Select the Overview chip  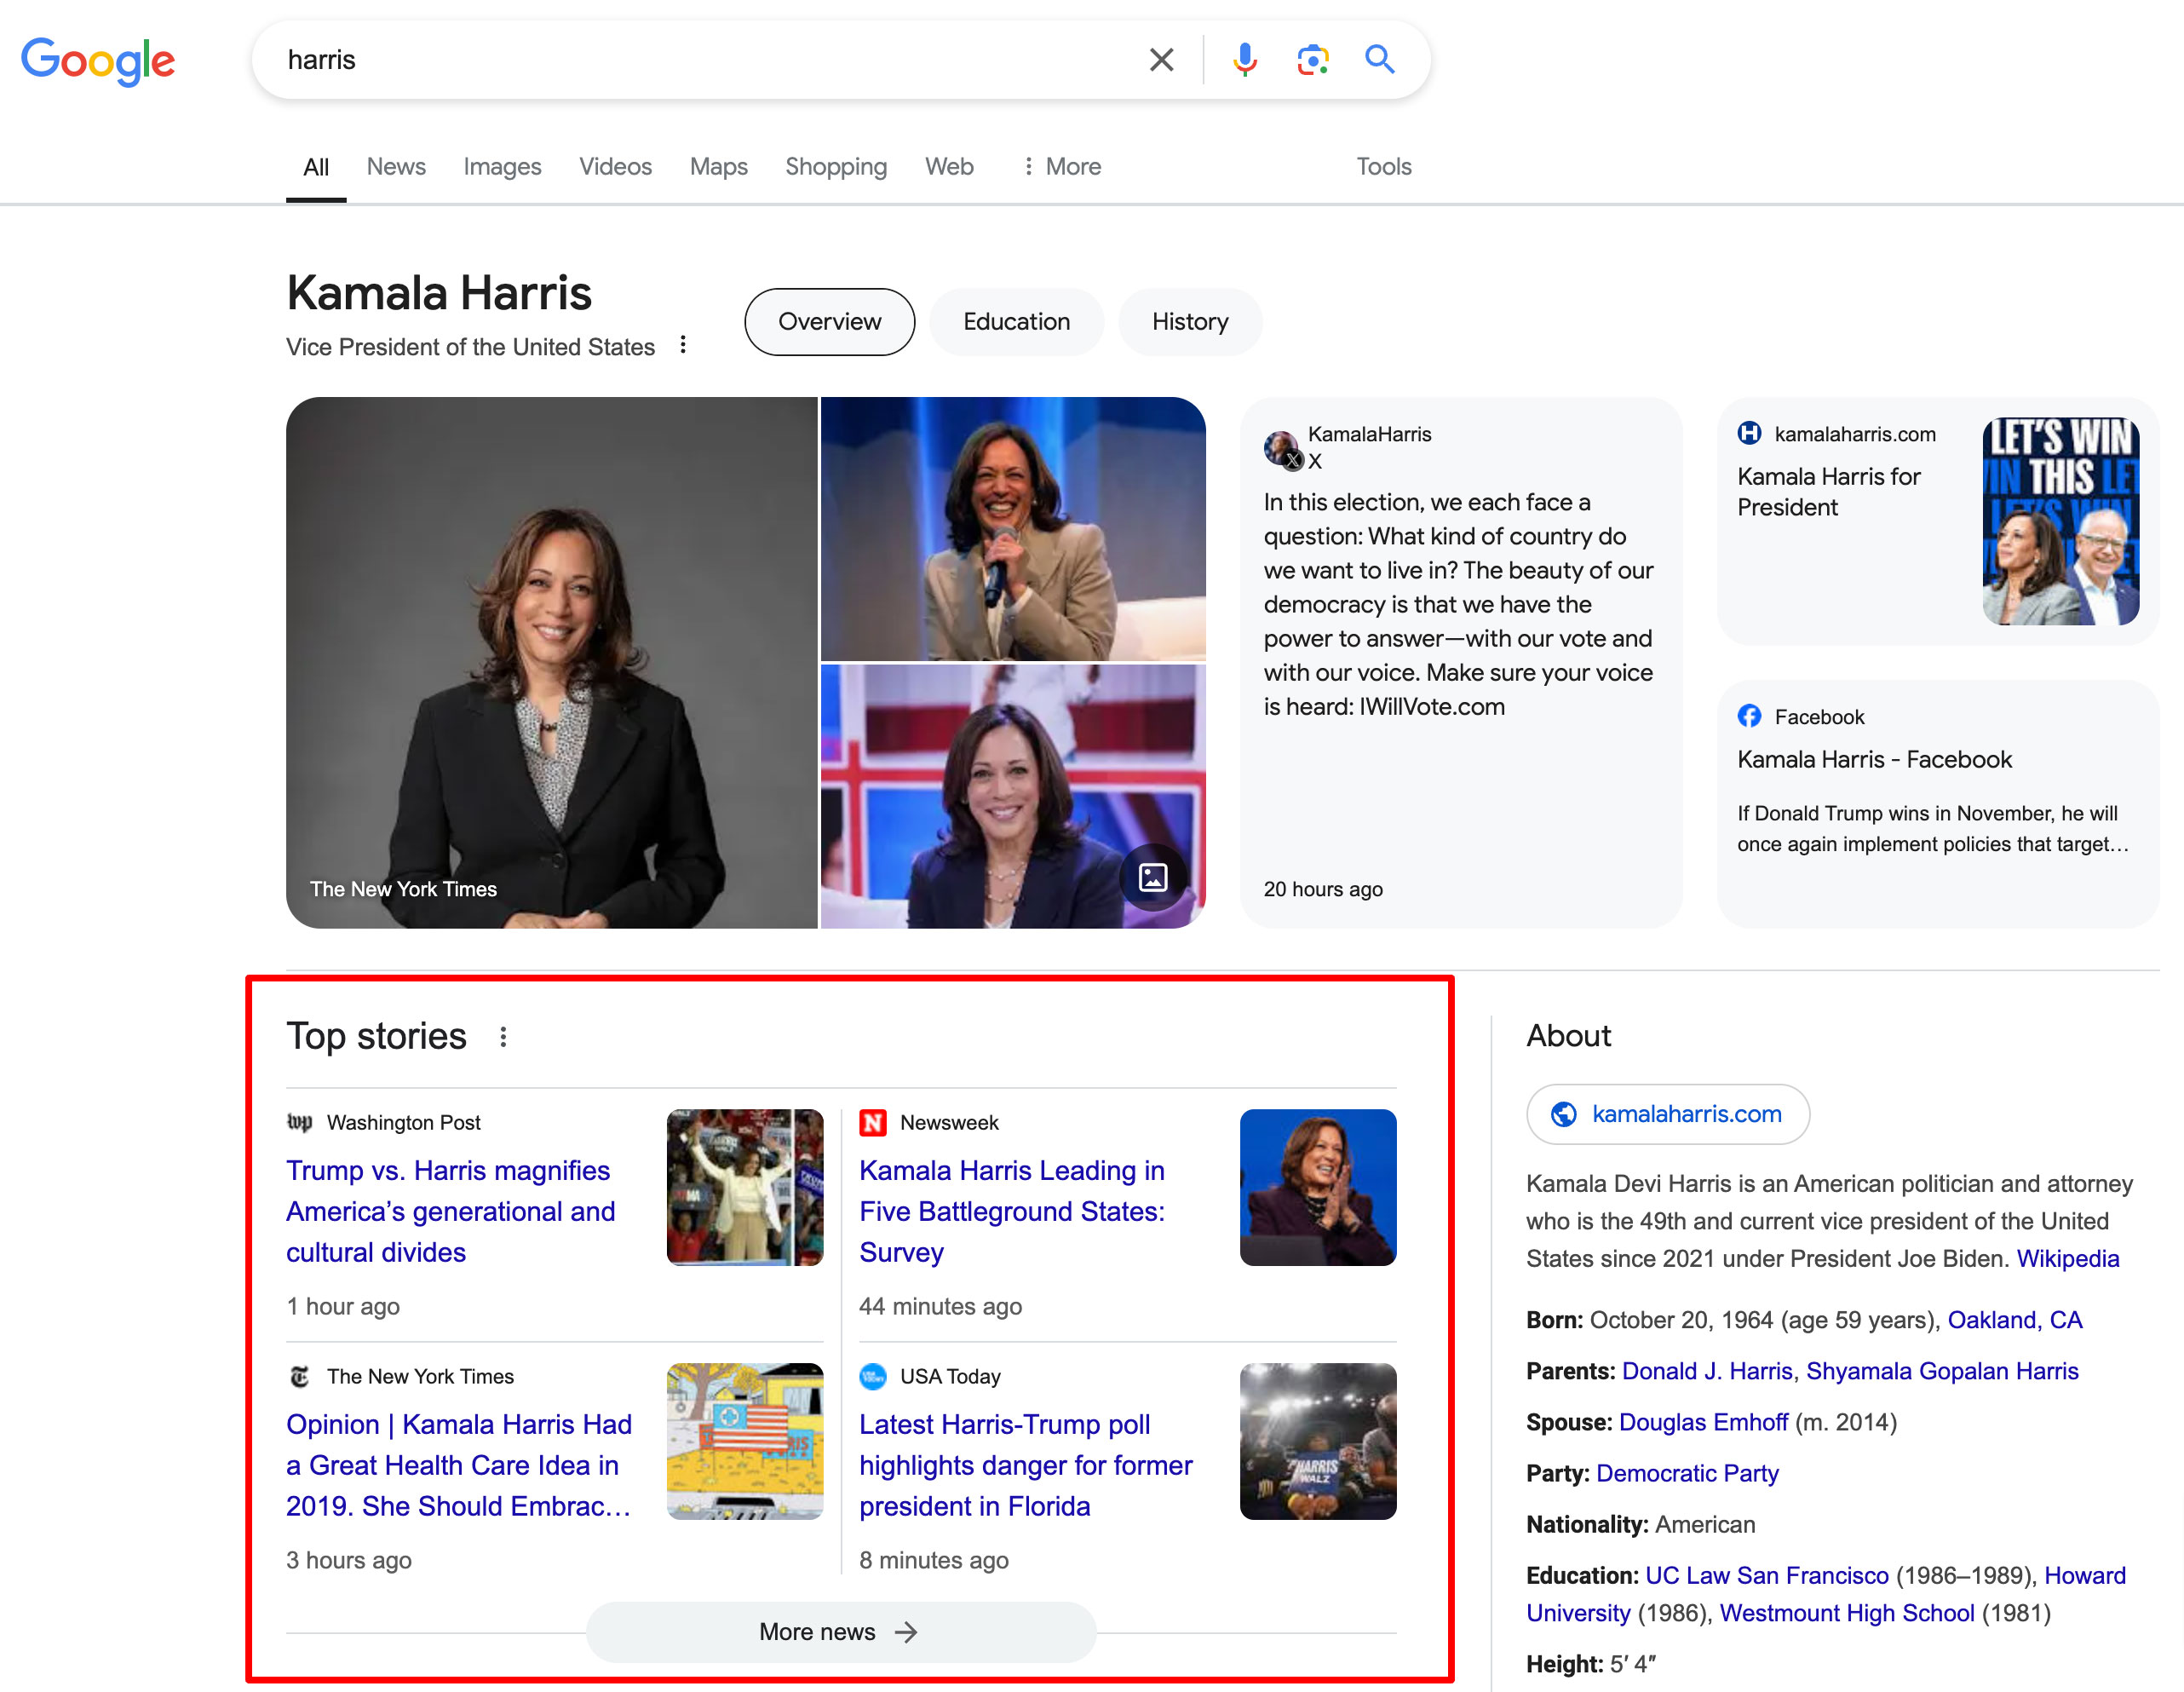828,321
